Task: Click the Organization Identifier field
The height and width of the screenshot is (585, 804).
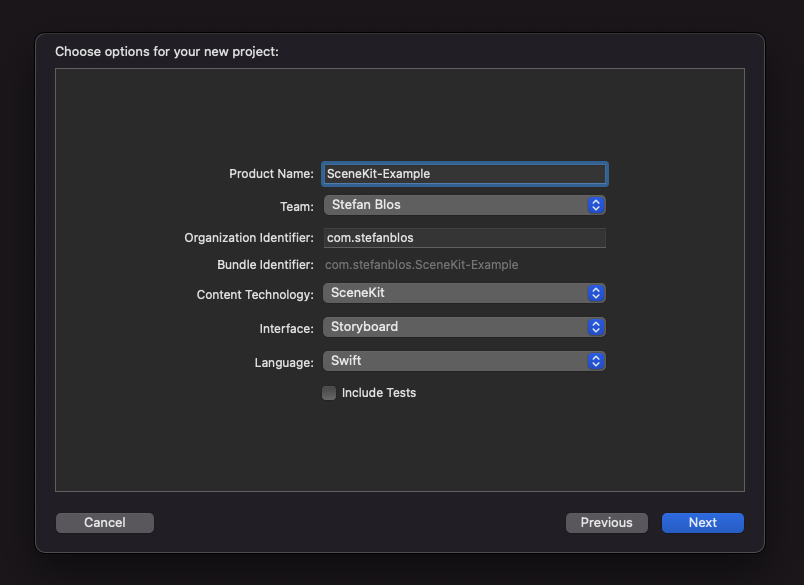Action: click(465, 237)
